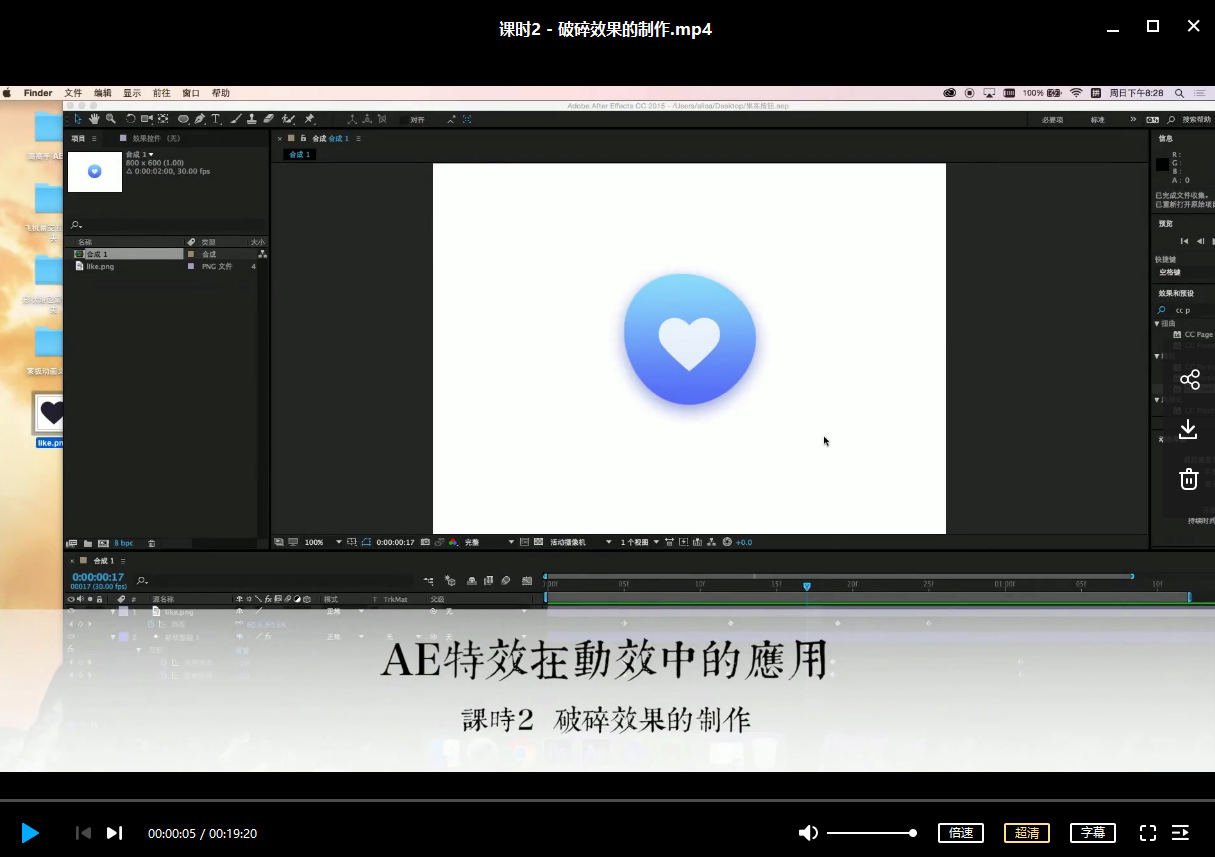Select the Hand tool
The width and height of the screenshot is (1215, 857).
pyautogui.click(x=94, y=119)
